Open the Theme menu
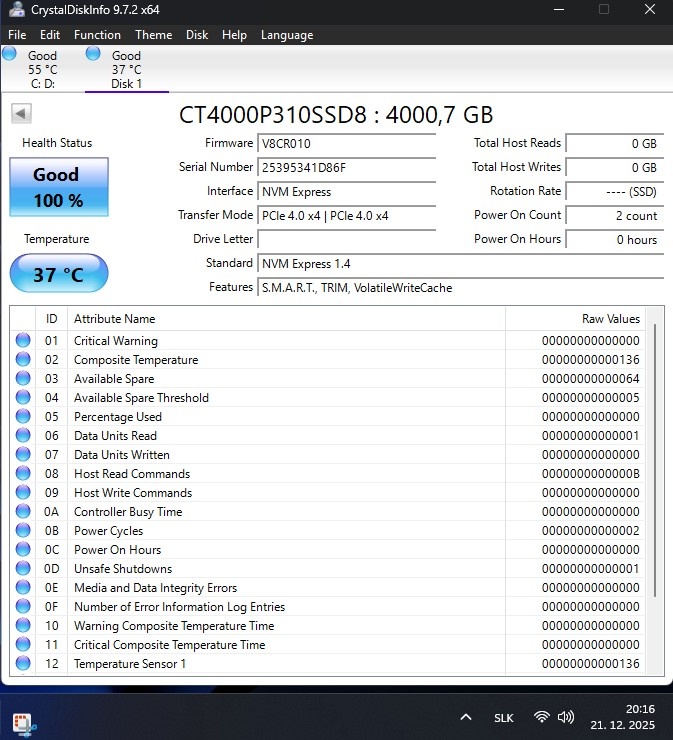 (x=153, y=35)
